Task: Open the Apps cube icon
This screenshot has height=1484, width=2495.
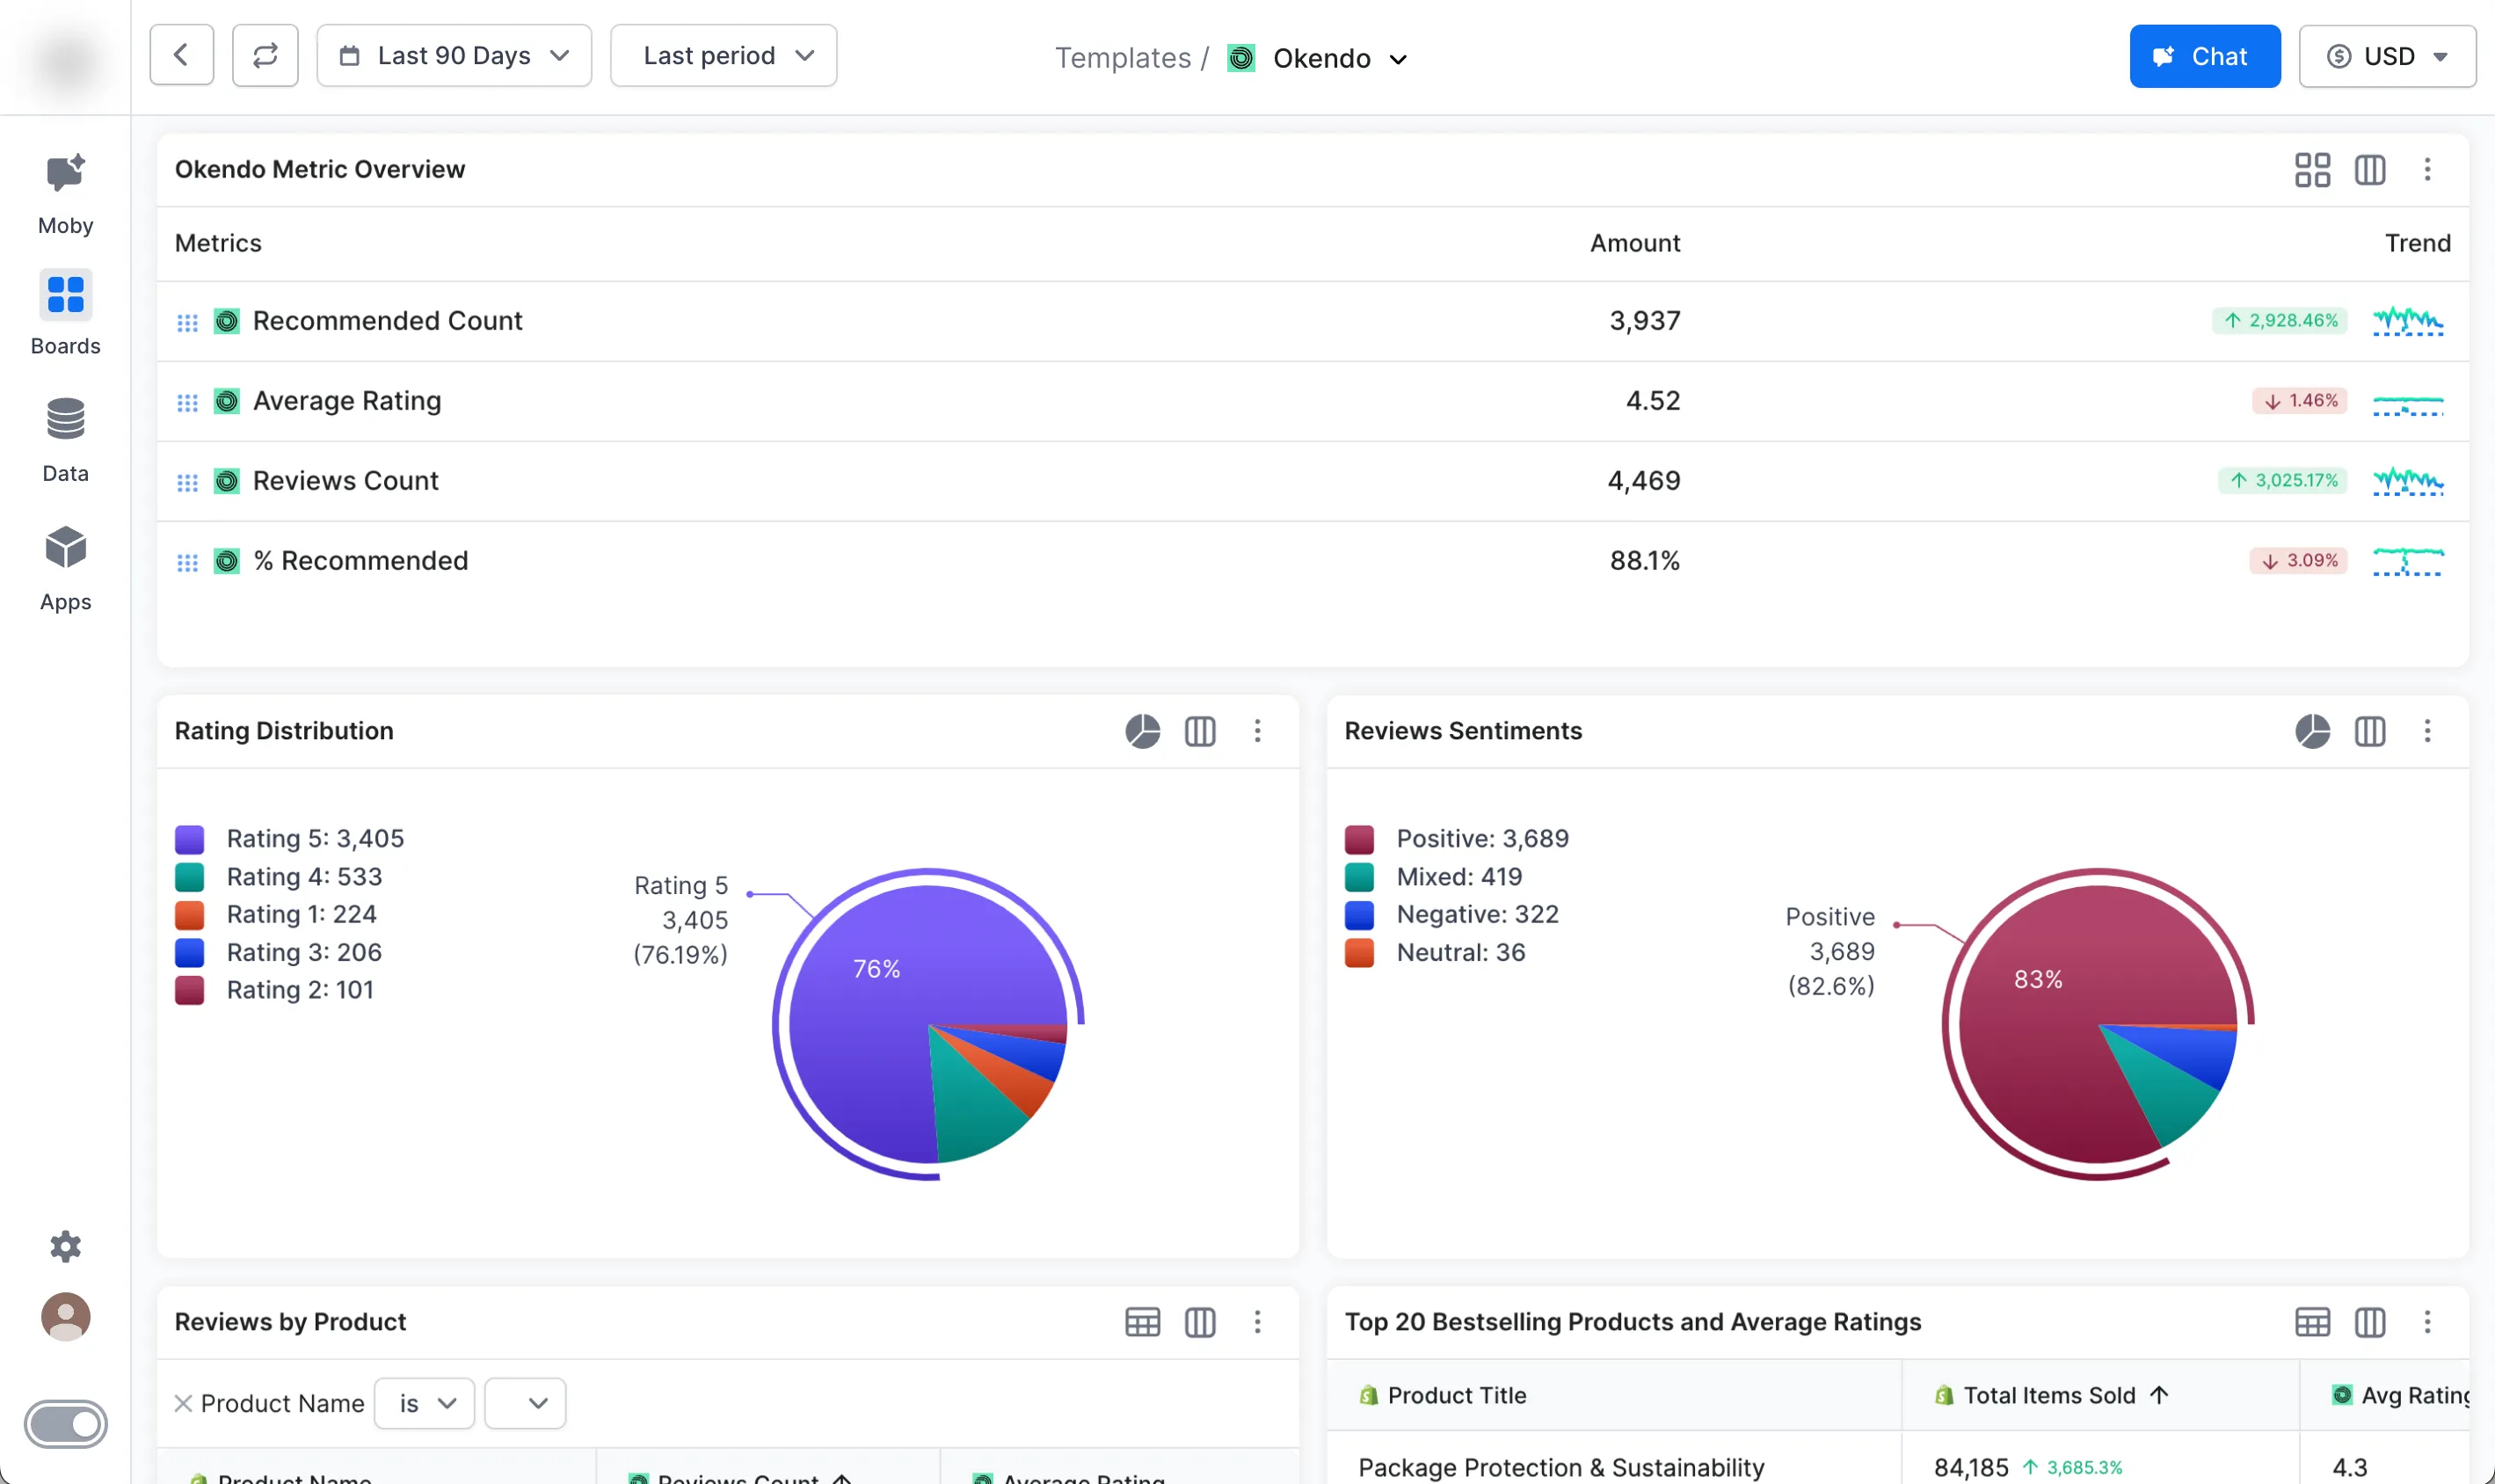Action: pyautogui.click(x=65, y=548)
